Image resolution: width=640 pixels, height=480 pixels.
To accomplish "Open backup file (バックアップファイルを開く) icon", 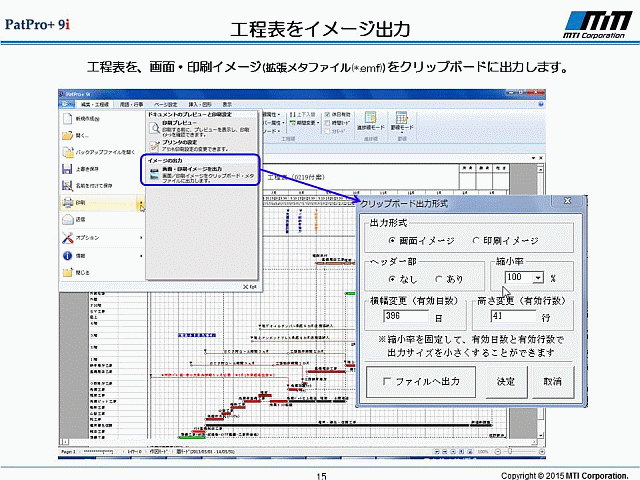I will click(67, 152).
